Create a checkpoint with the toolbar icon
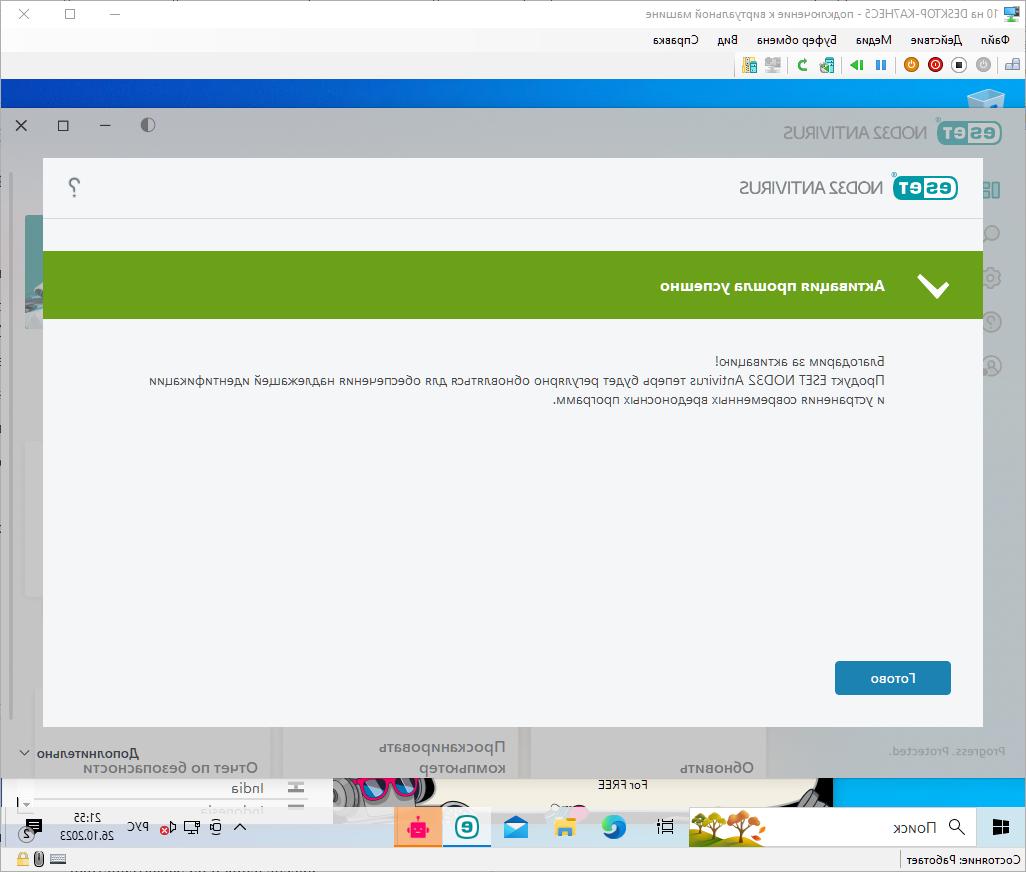Image resolution: width=1026 pixels, height=872 pixels. pyautogui.click(x=827, y=65)
